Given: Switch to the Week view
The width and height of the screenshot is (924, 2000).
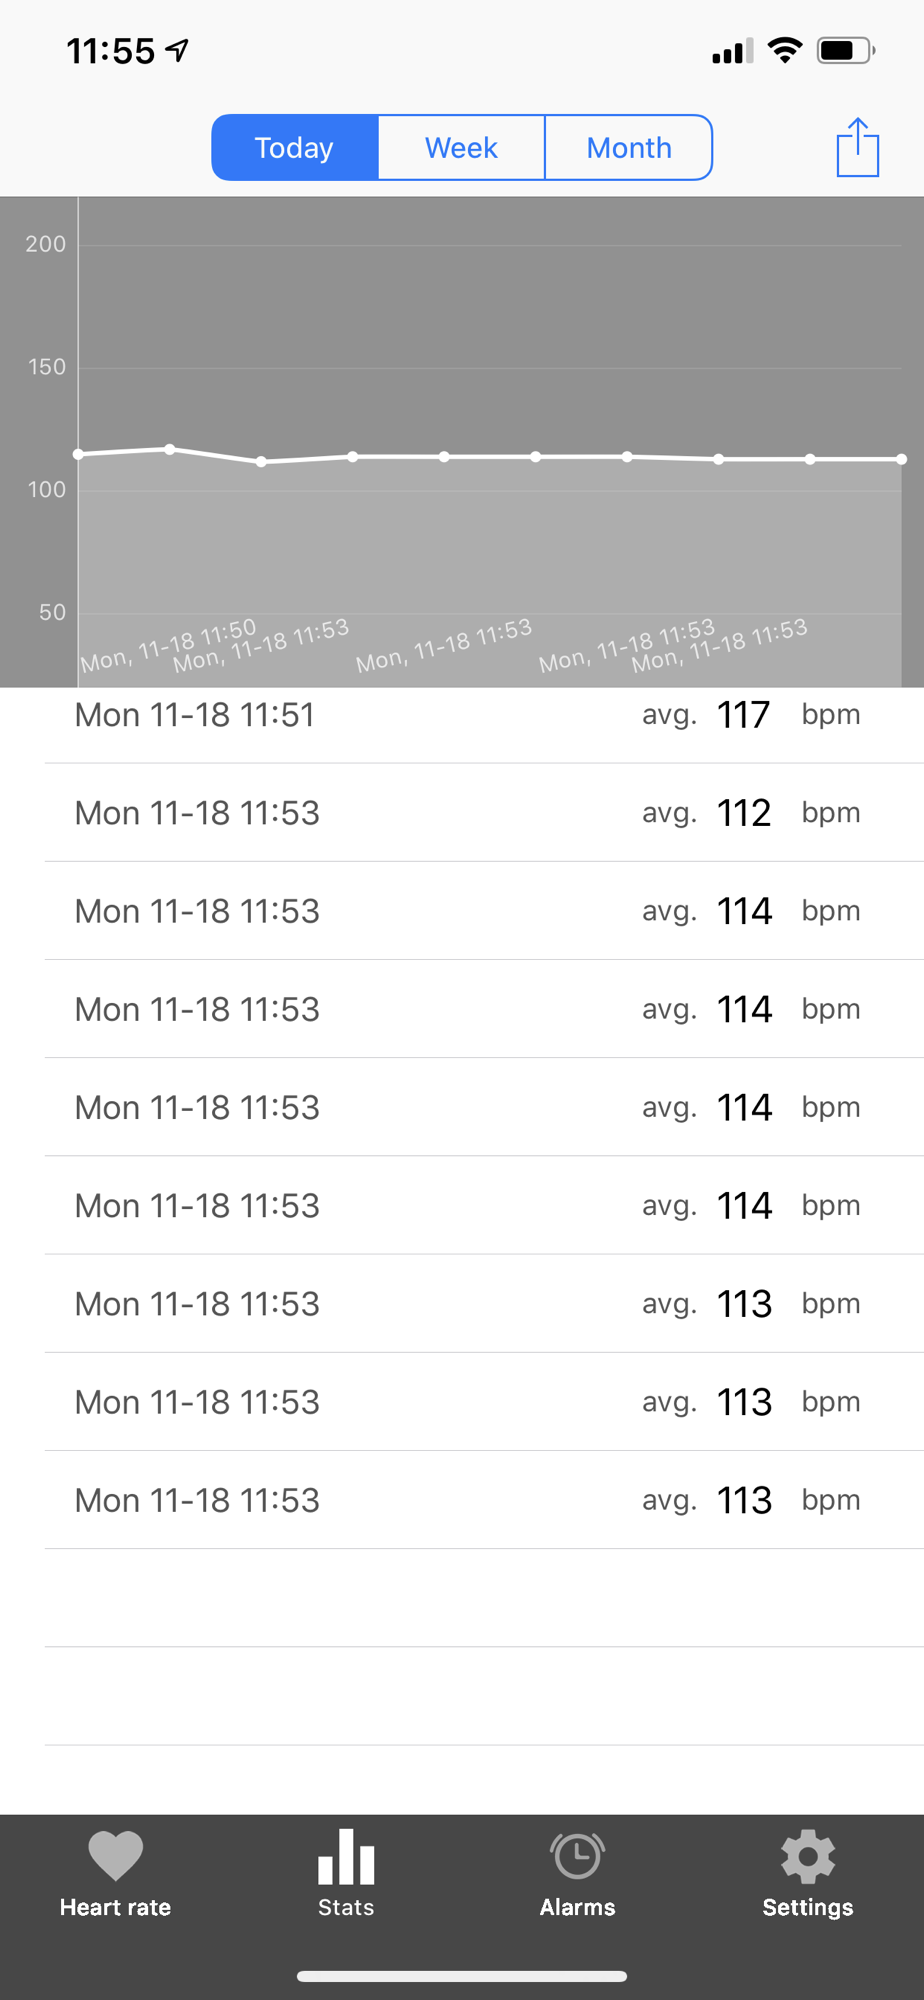Looking at the screenshot, I should pos(461,147).
